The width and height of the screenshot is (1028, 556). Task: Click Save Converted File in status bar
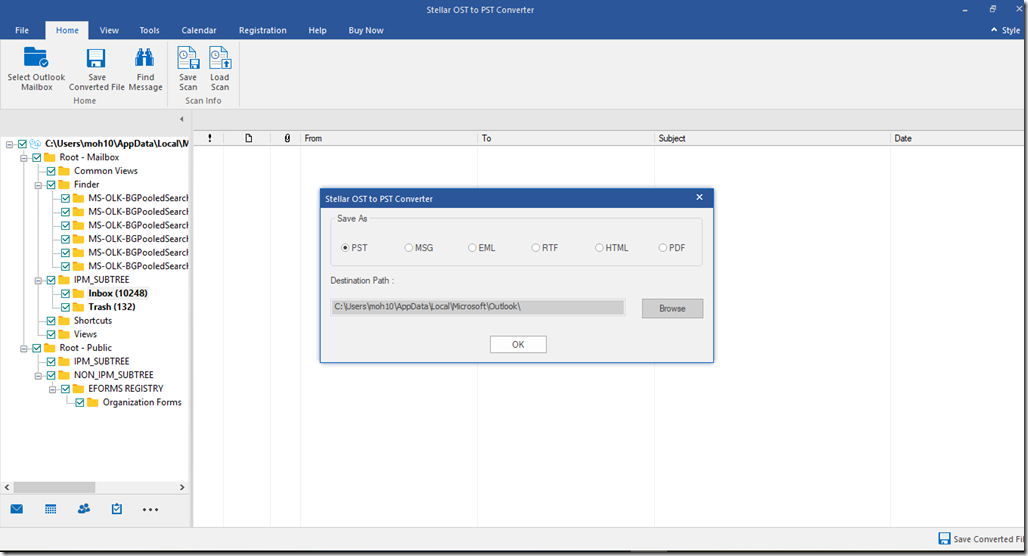[x=981, y=539]
